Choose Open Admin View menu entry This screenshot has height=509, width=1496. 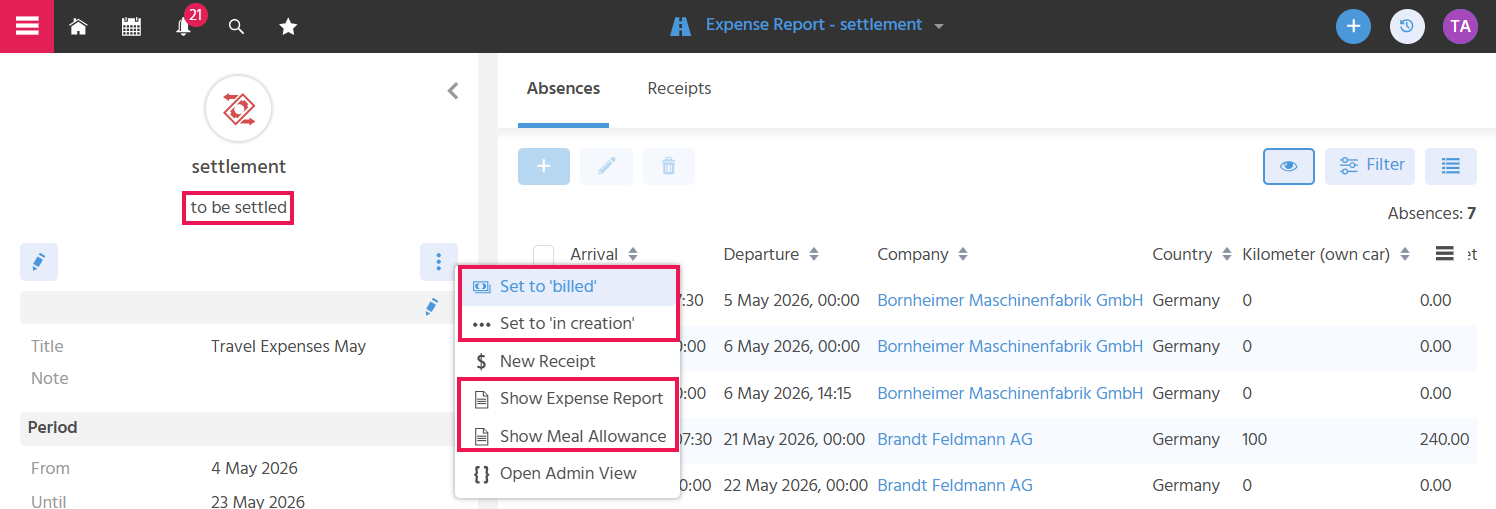(568, 473)
